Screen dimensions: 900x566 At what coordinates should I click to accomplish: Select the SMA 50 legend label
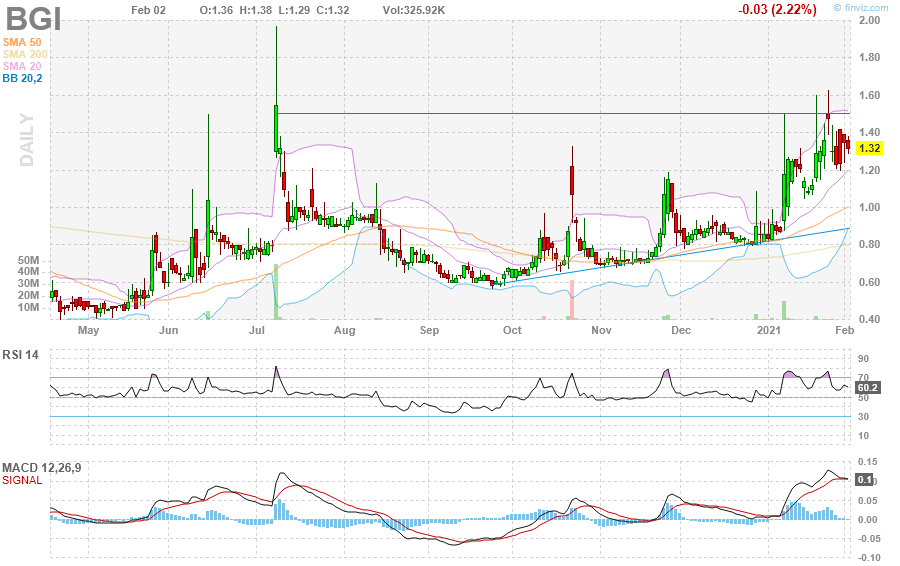[x=22, y=42]
